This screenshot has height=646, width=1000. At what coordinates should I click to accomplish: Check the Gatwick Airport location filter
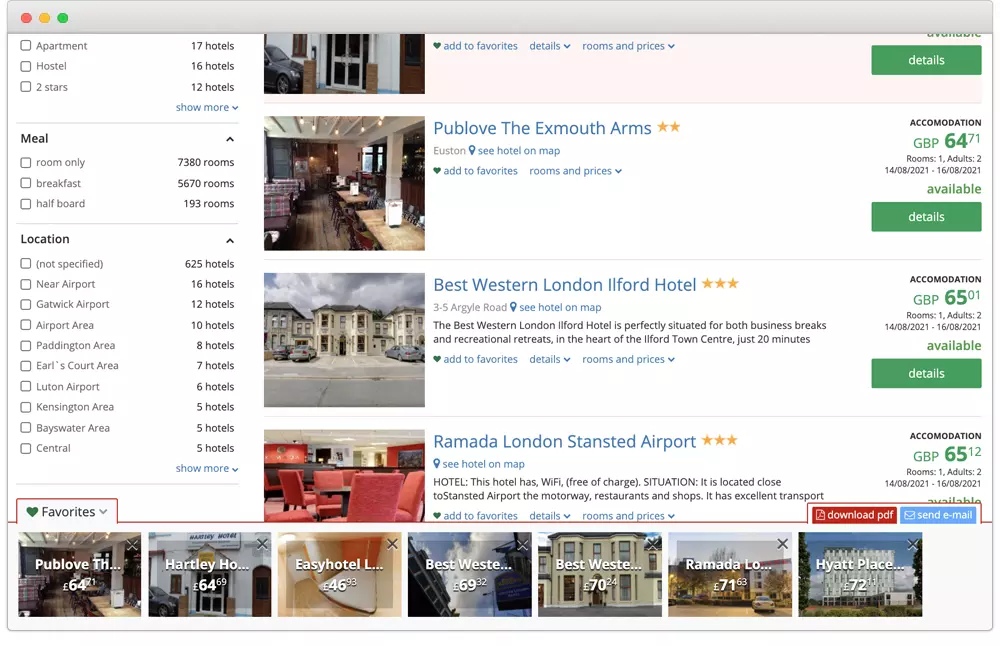point(26,304)
